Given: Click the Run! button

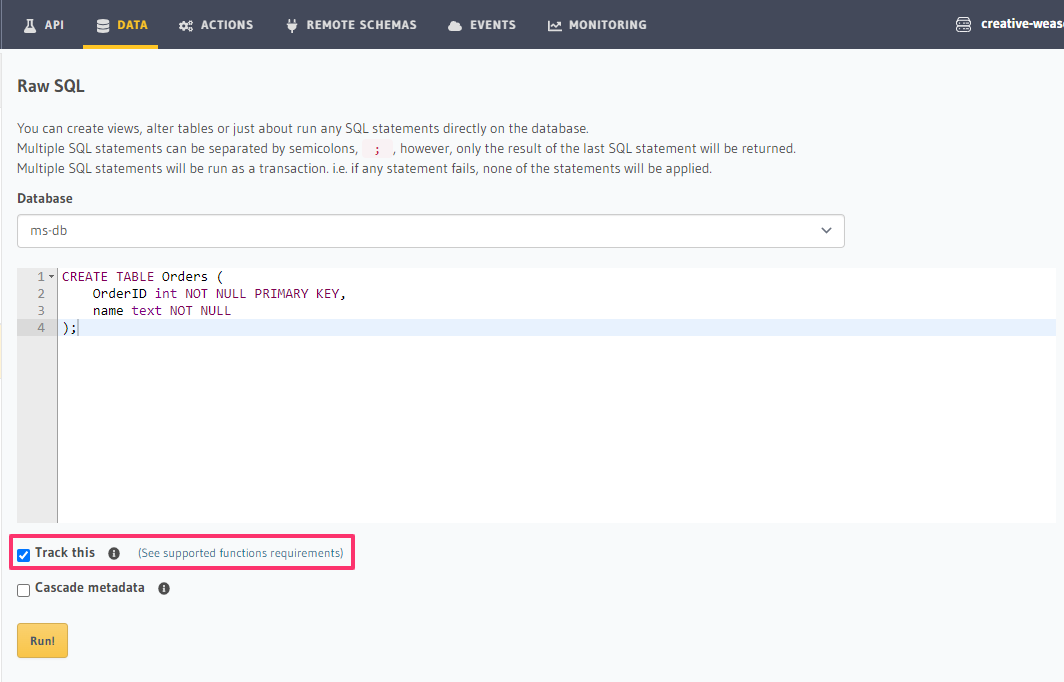Looking at the screenshot, I should click(42, 640).
